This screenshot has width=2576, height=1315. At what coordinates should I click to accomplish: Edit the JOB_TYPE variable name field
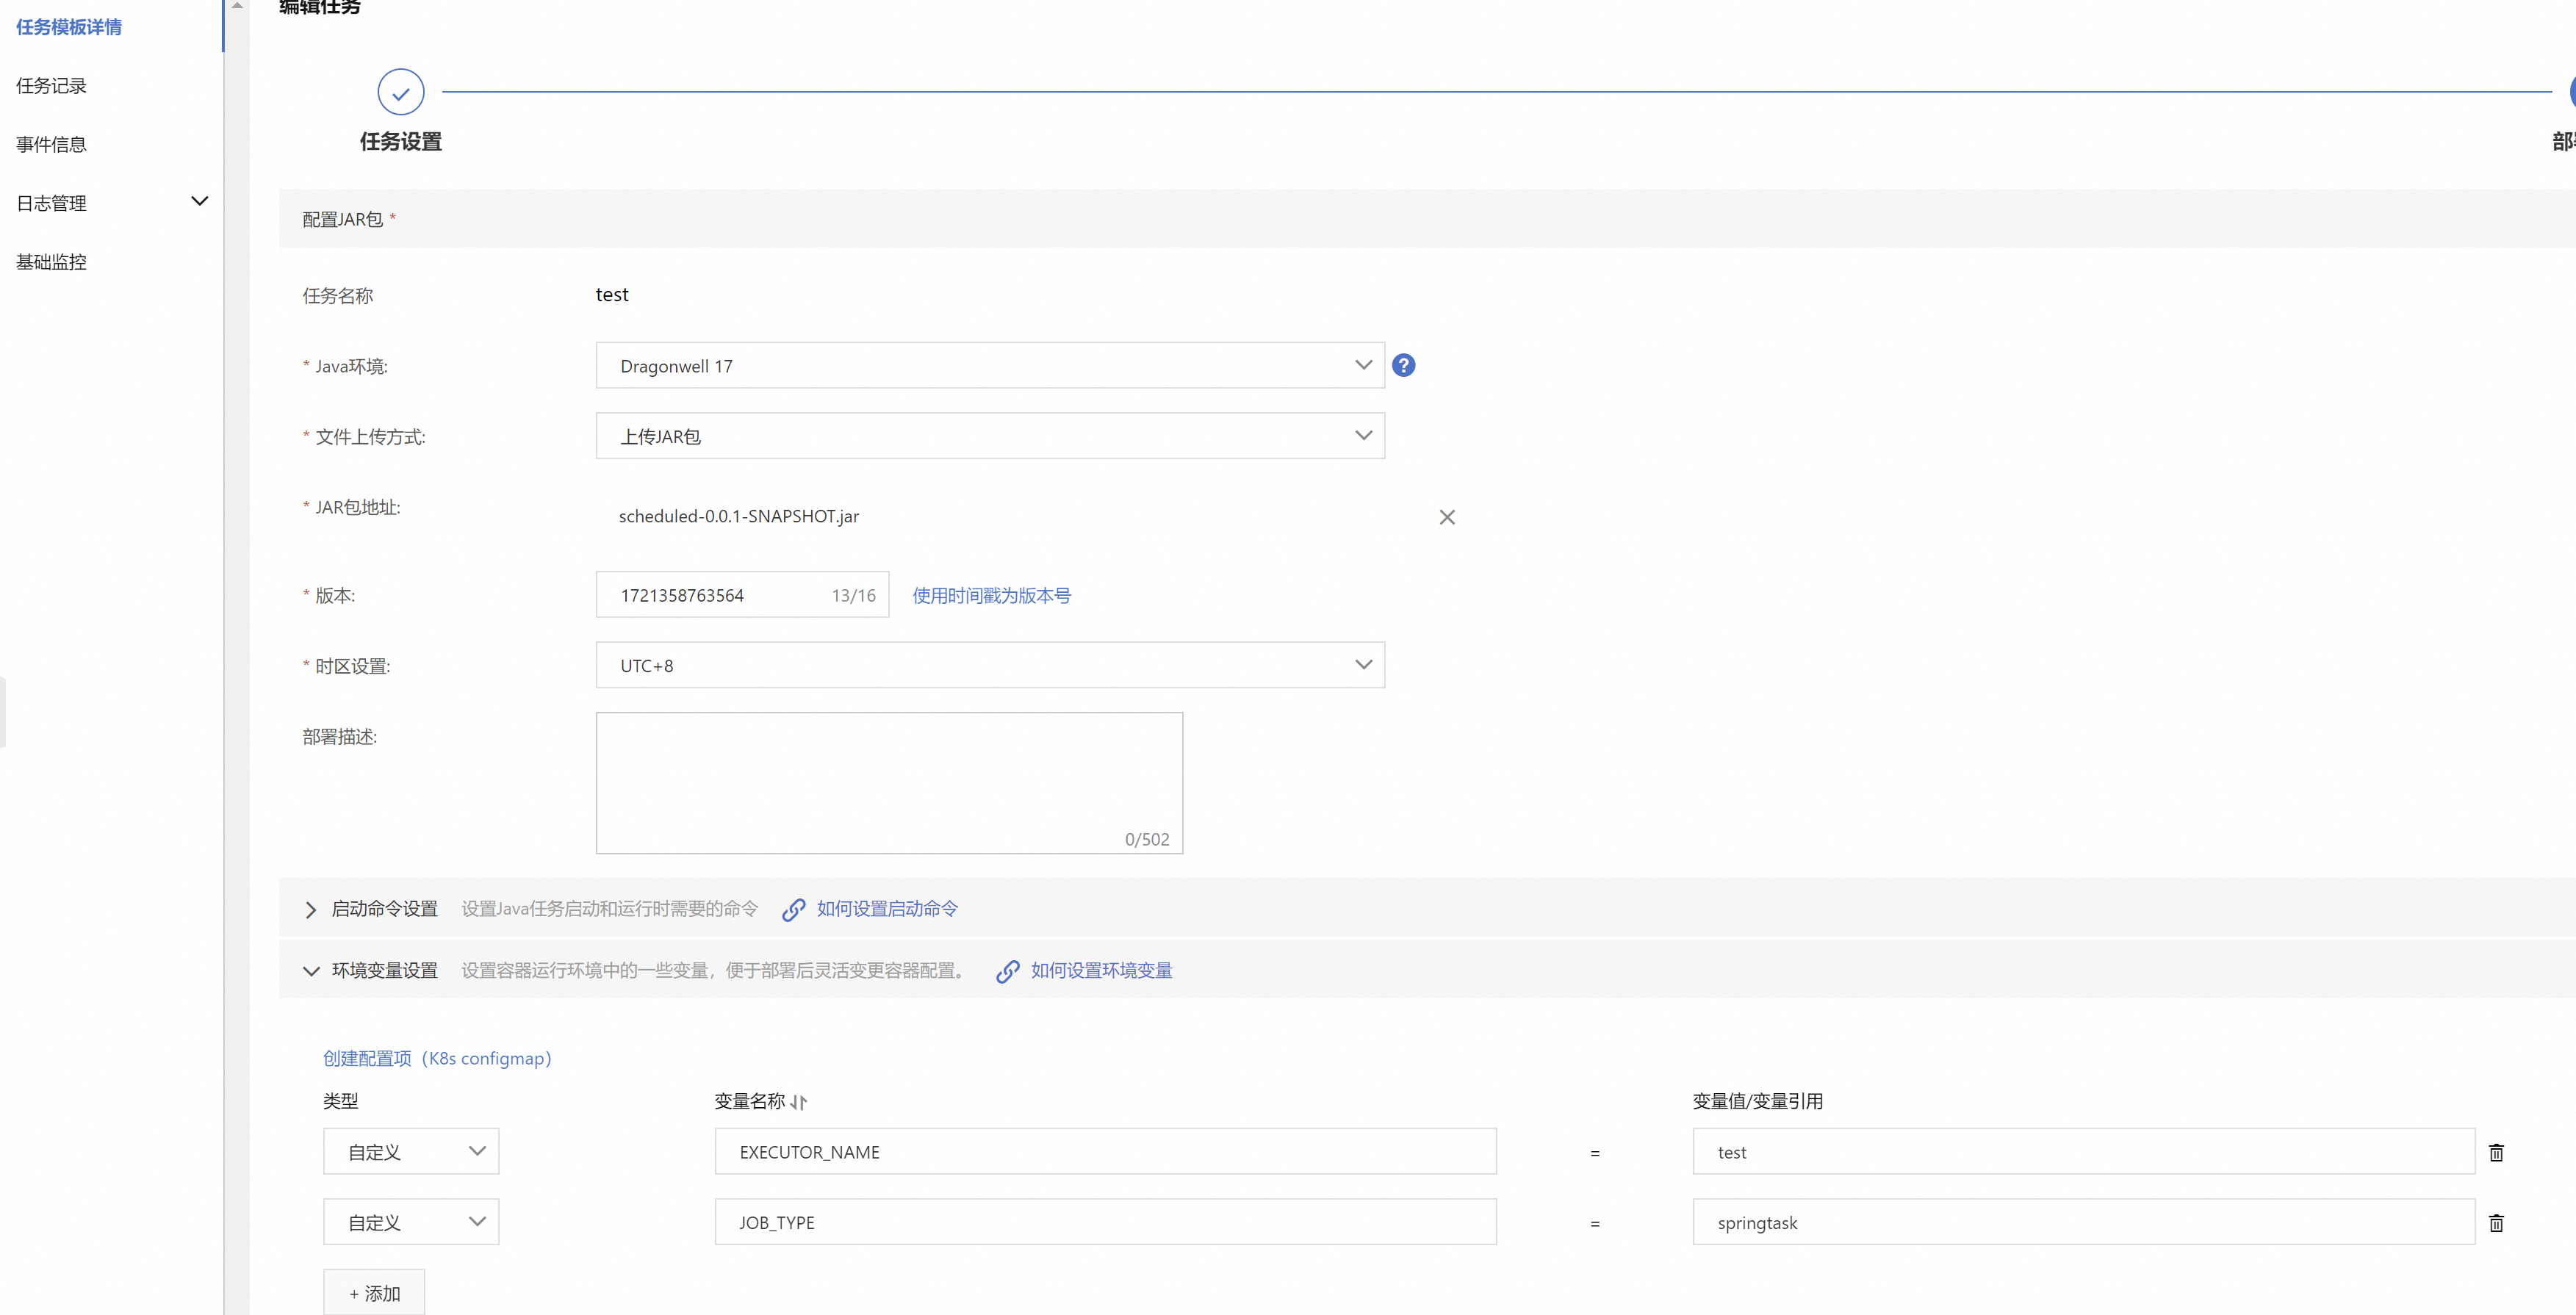tap(1105, 1222)
